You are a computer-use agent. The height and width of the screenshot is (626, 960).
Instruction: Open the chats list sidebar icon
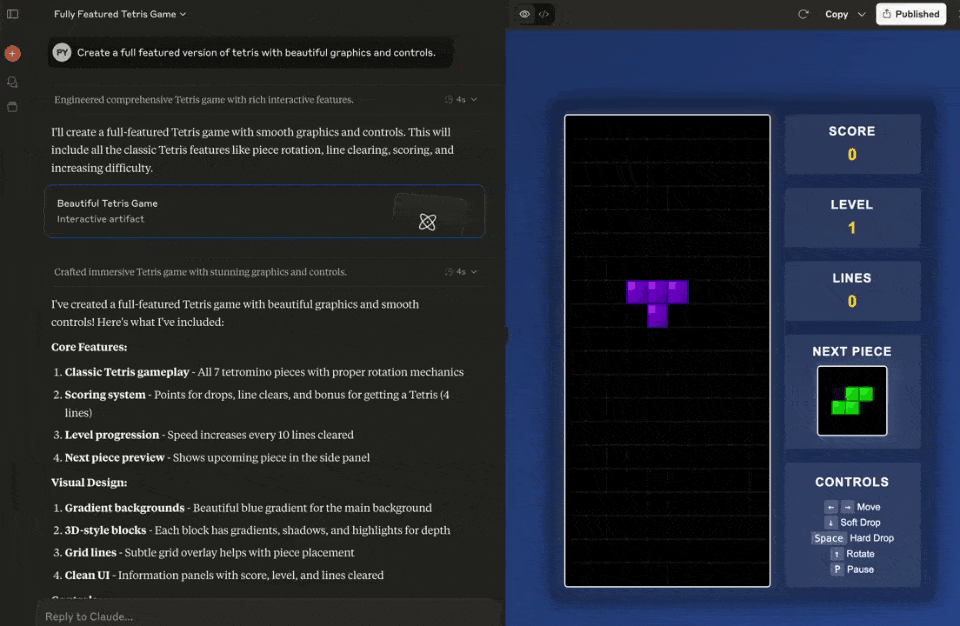pos(12,82)
